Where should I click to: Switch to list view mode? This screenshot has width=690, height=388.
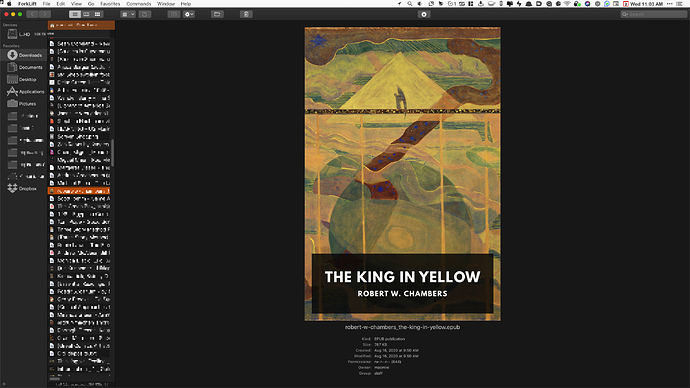75,14
